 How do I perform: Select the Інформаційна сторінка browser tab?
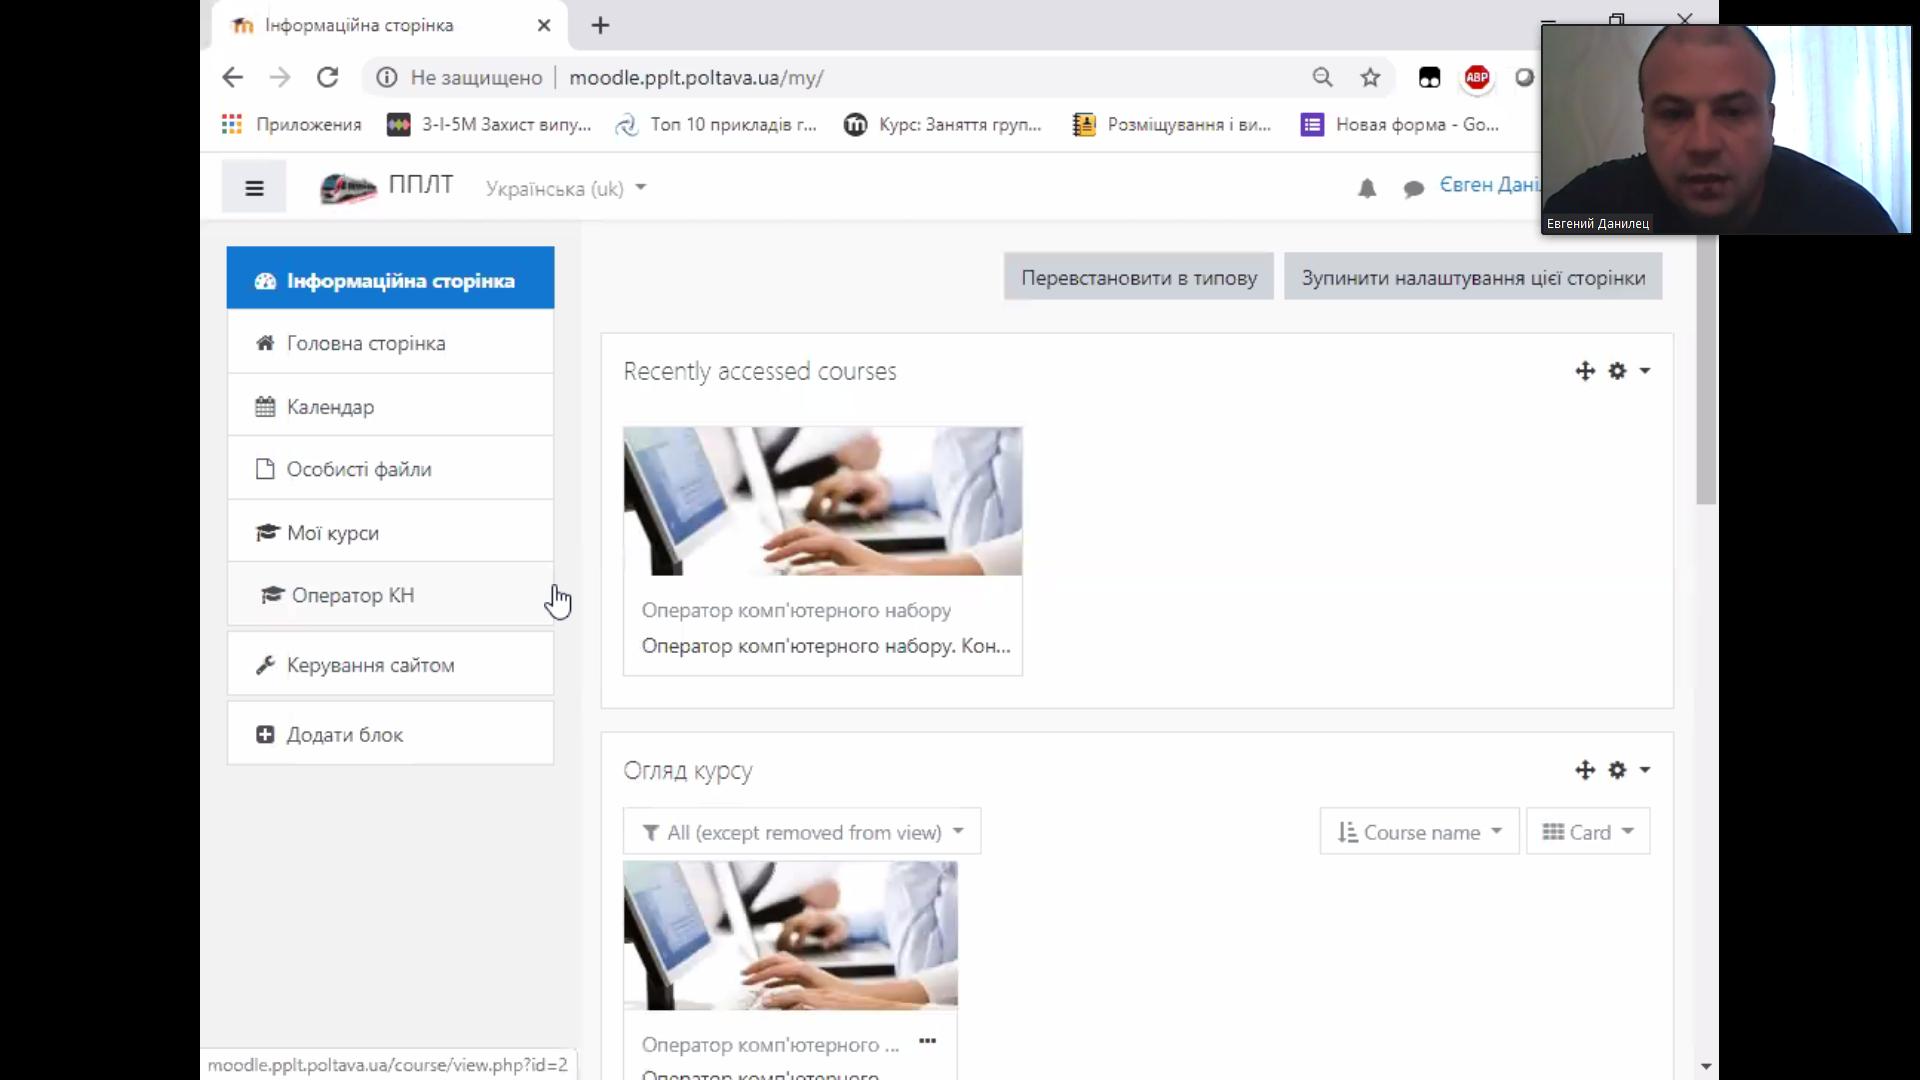390,26
